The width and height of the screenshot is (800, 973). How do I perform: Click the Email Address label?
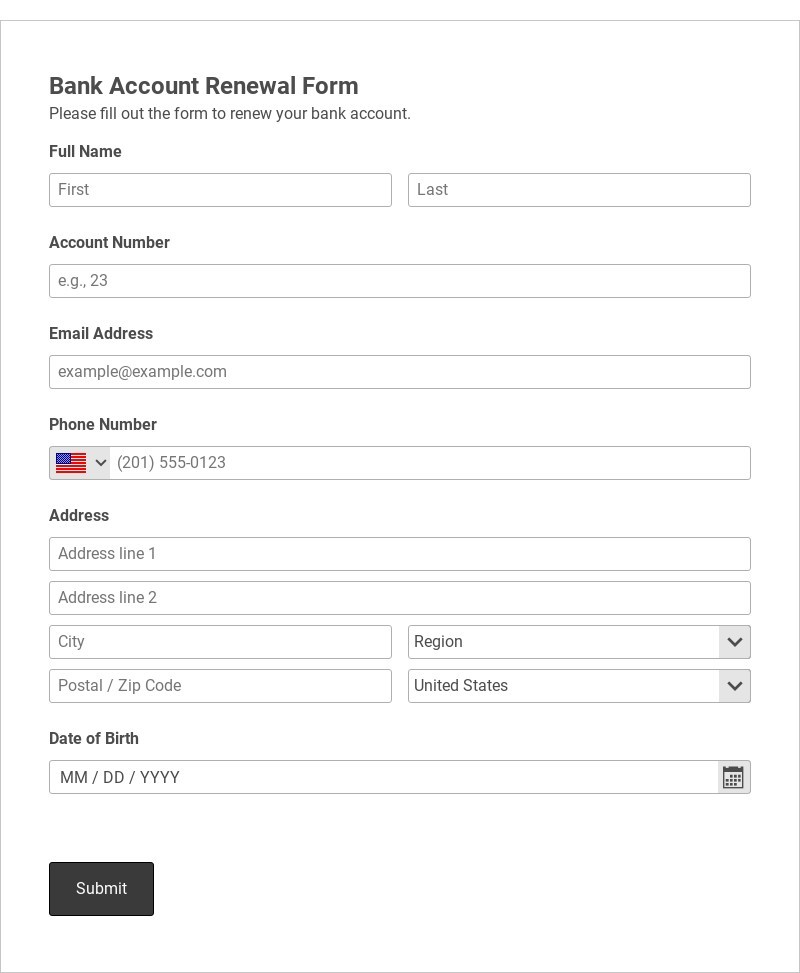click(101, 333)
